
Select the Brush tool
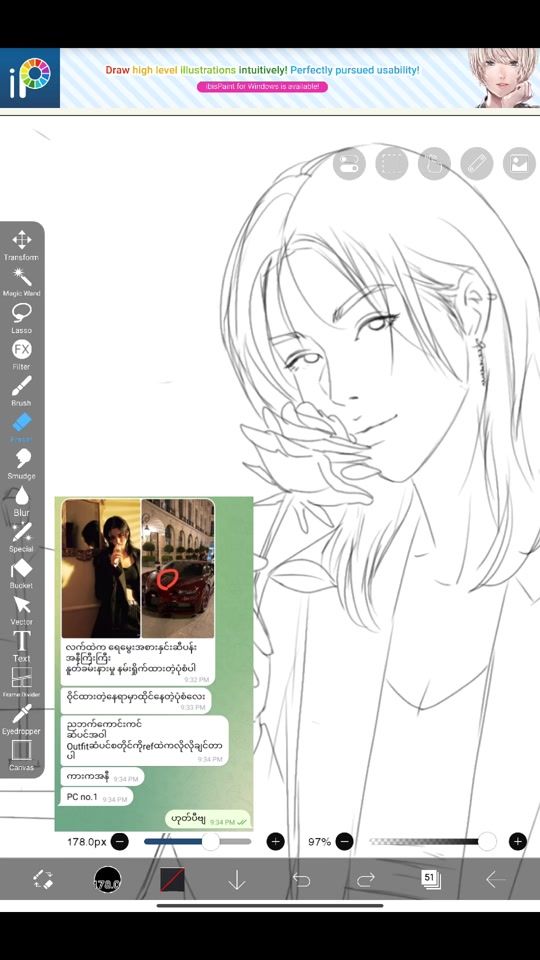[21, 391]
